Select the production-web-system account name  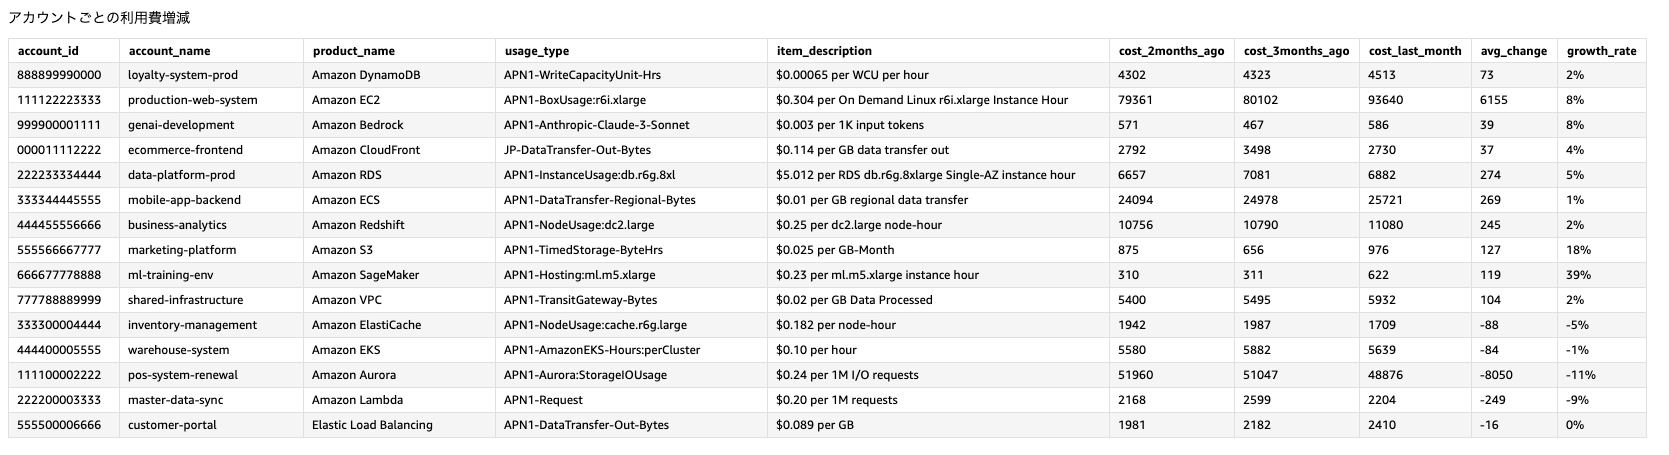point(193,100)
